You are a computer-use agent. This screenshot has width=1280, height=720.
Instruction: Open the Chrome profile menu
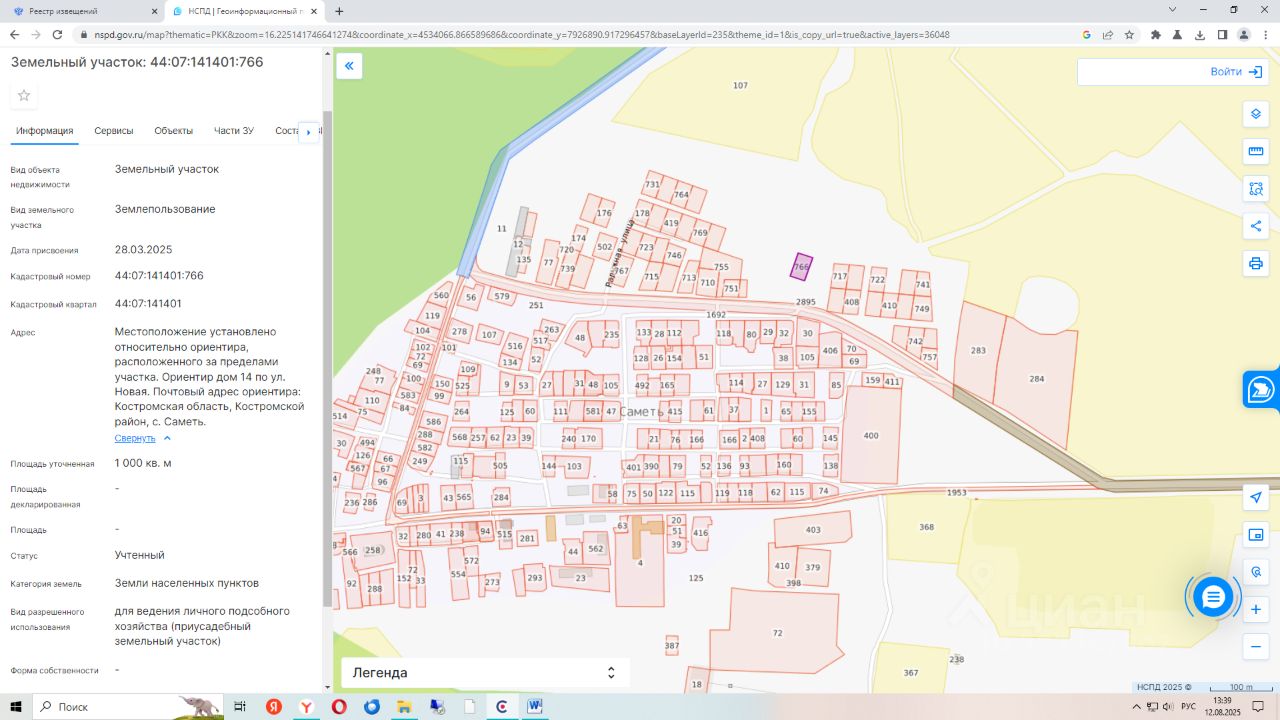pyautogui.click(x=1244, y=34)
